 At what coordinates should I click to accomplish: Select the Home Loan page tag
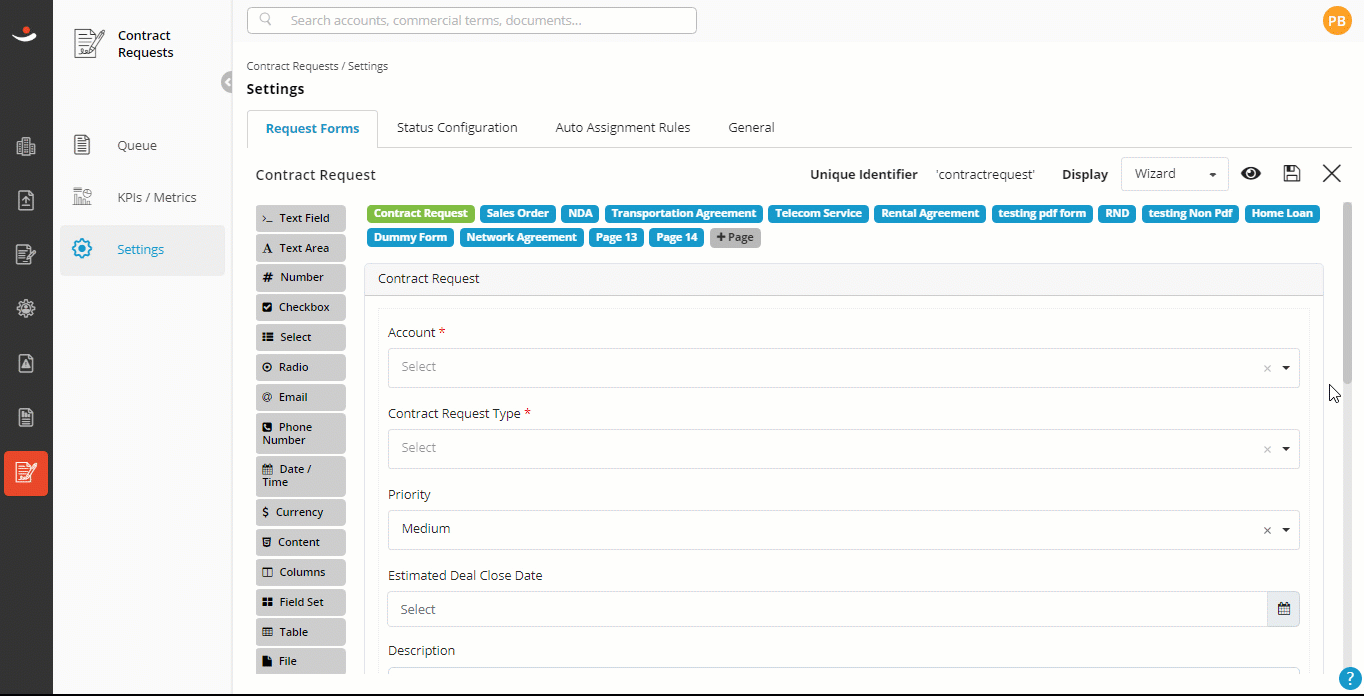click(x=1283, y=214)
